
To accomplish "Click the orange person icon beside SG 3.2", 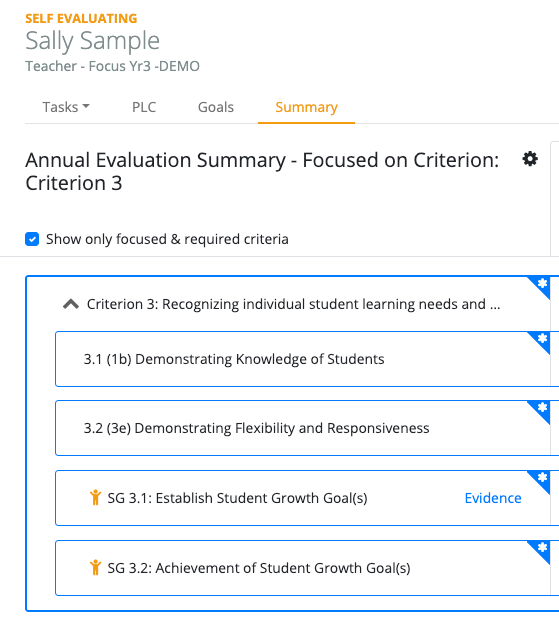I will coord(95,567).
